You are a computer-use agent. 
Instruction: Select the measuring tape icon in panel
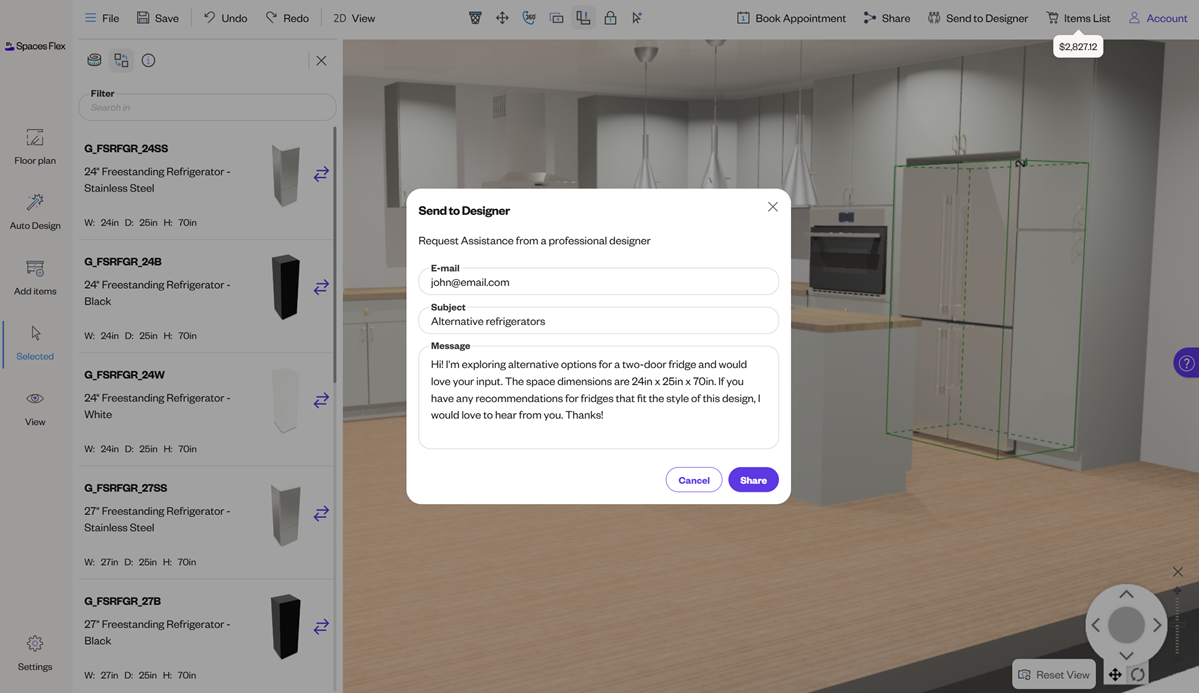(x=94, y=60)
